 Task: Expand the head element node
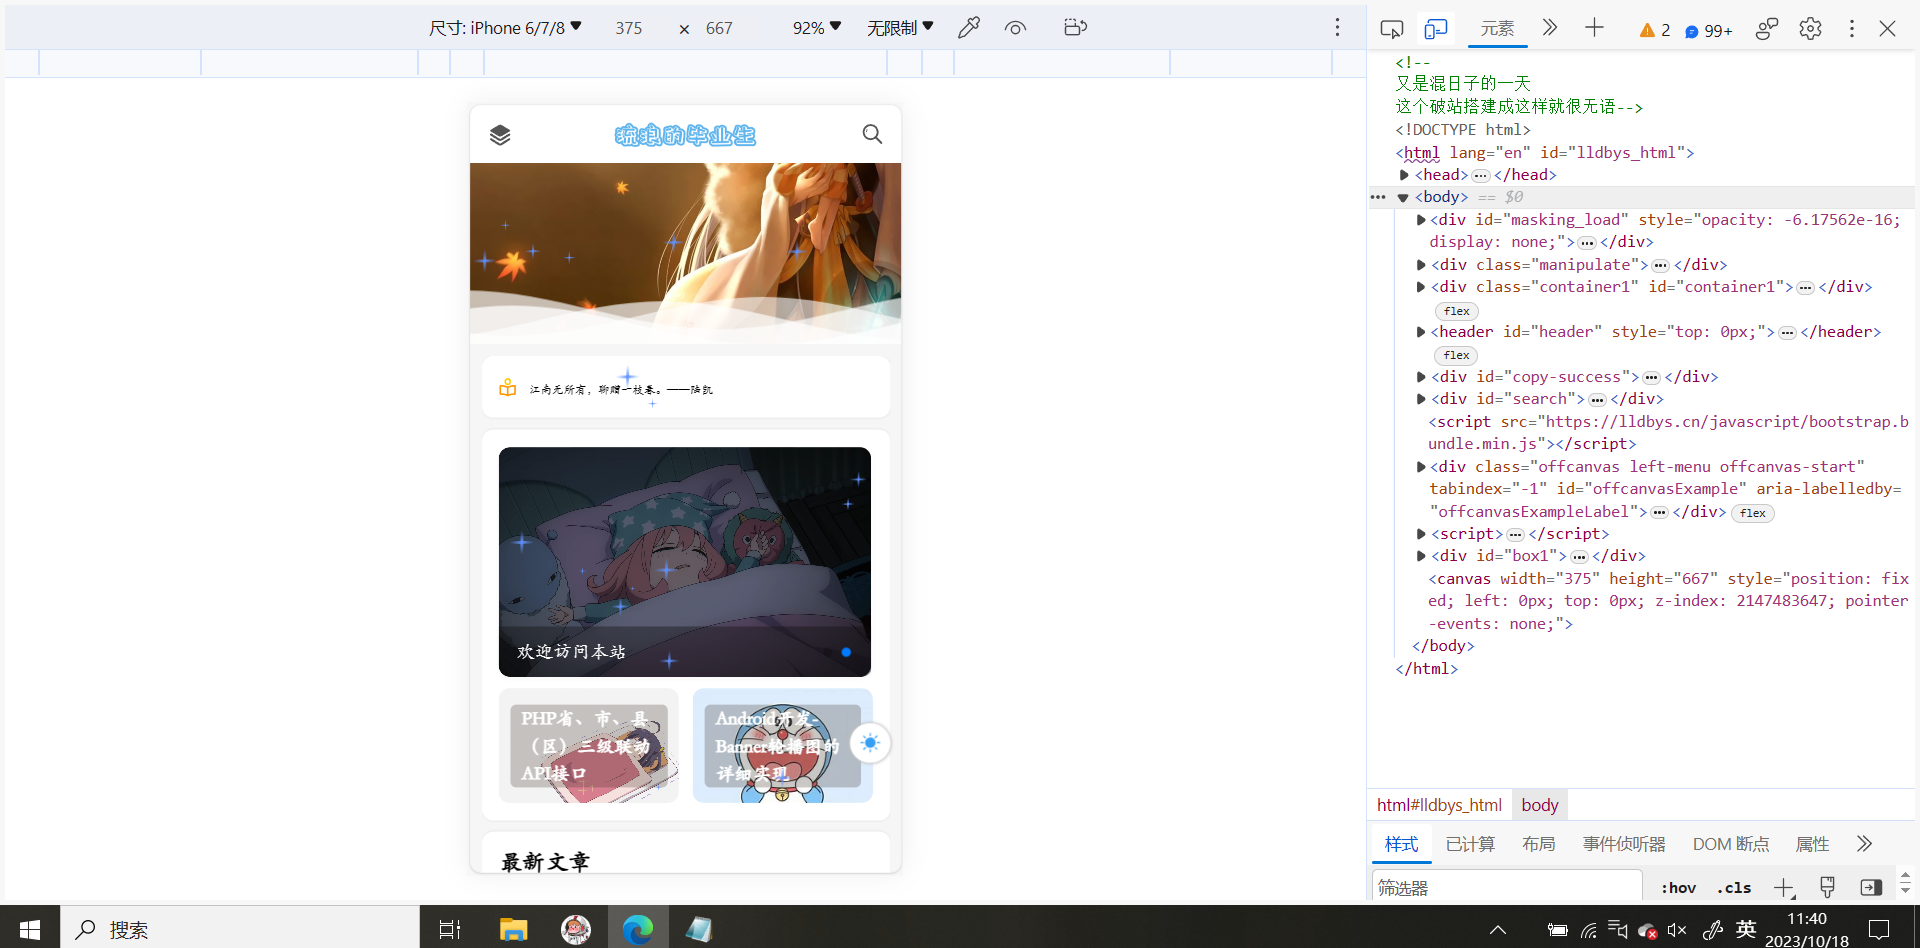click(x=1404, y=175)
